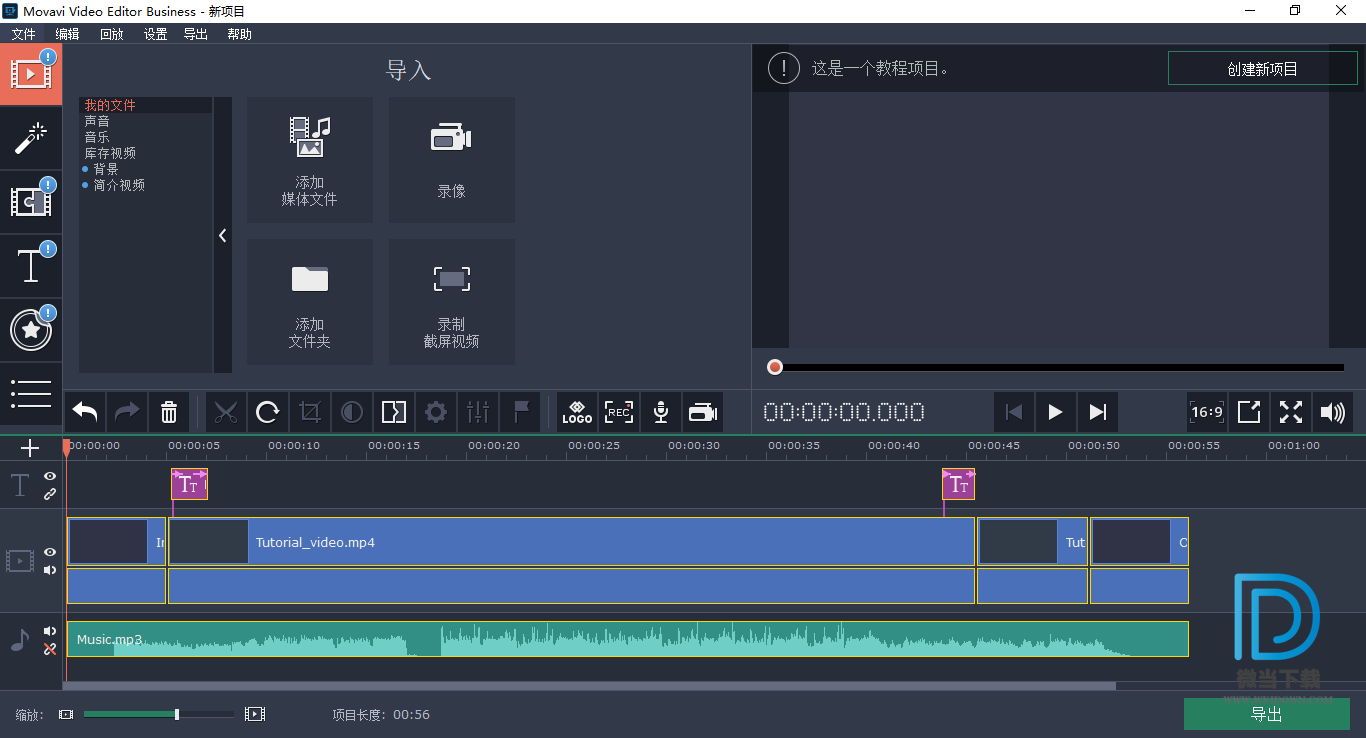The height and width of the screenshot is (738, 1366).
Task: Click 添加文件夹 tile
Action: click(x=310, y=302)
